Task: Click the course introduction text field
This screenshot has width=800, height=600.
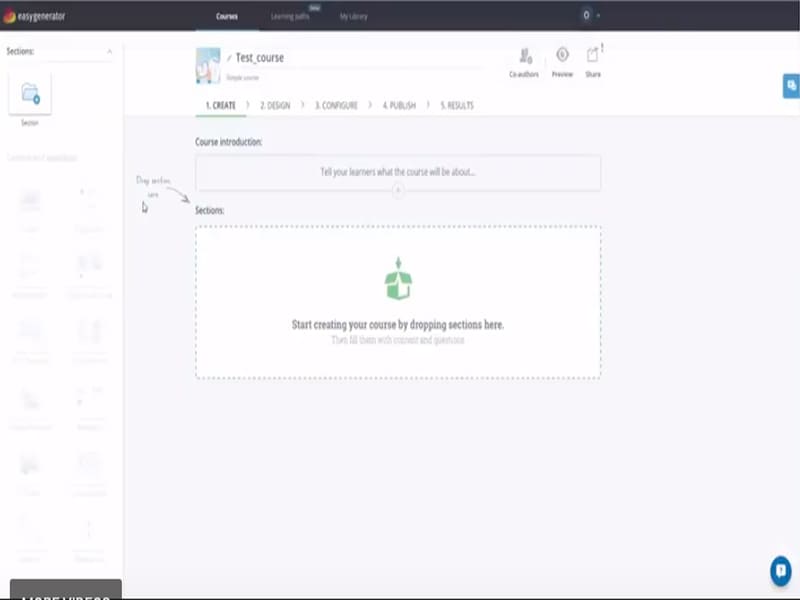Action: click(x=397, y=172)
